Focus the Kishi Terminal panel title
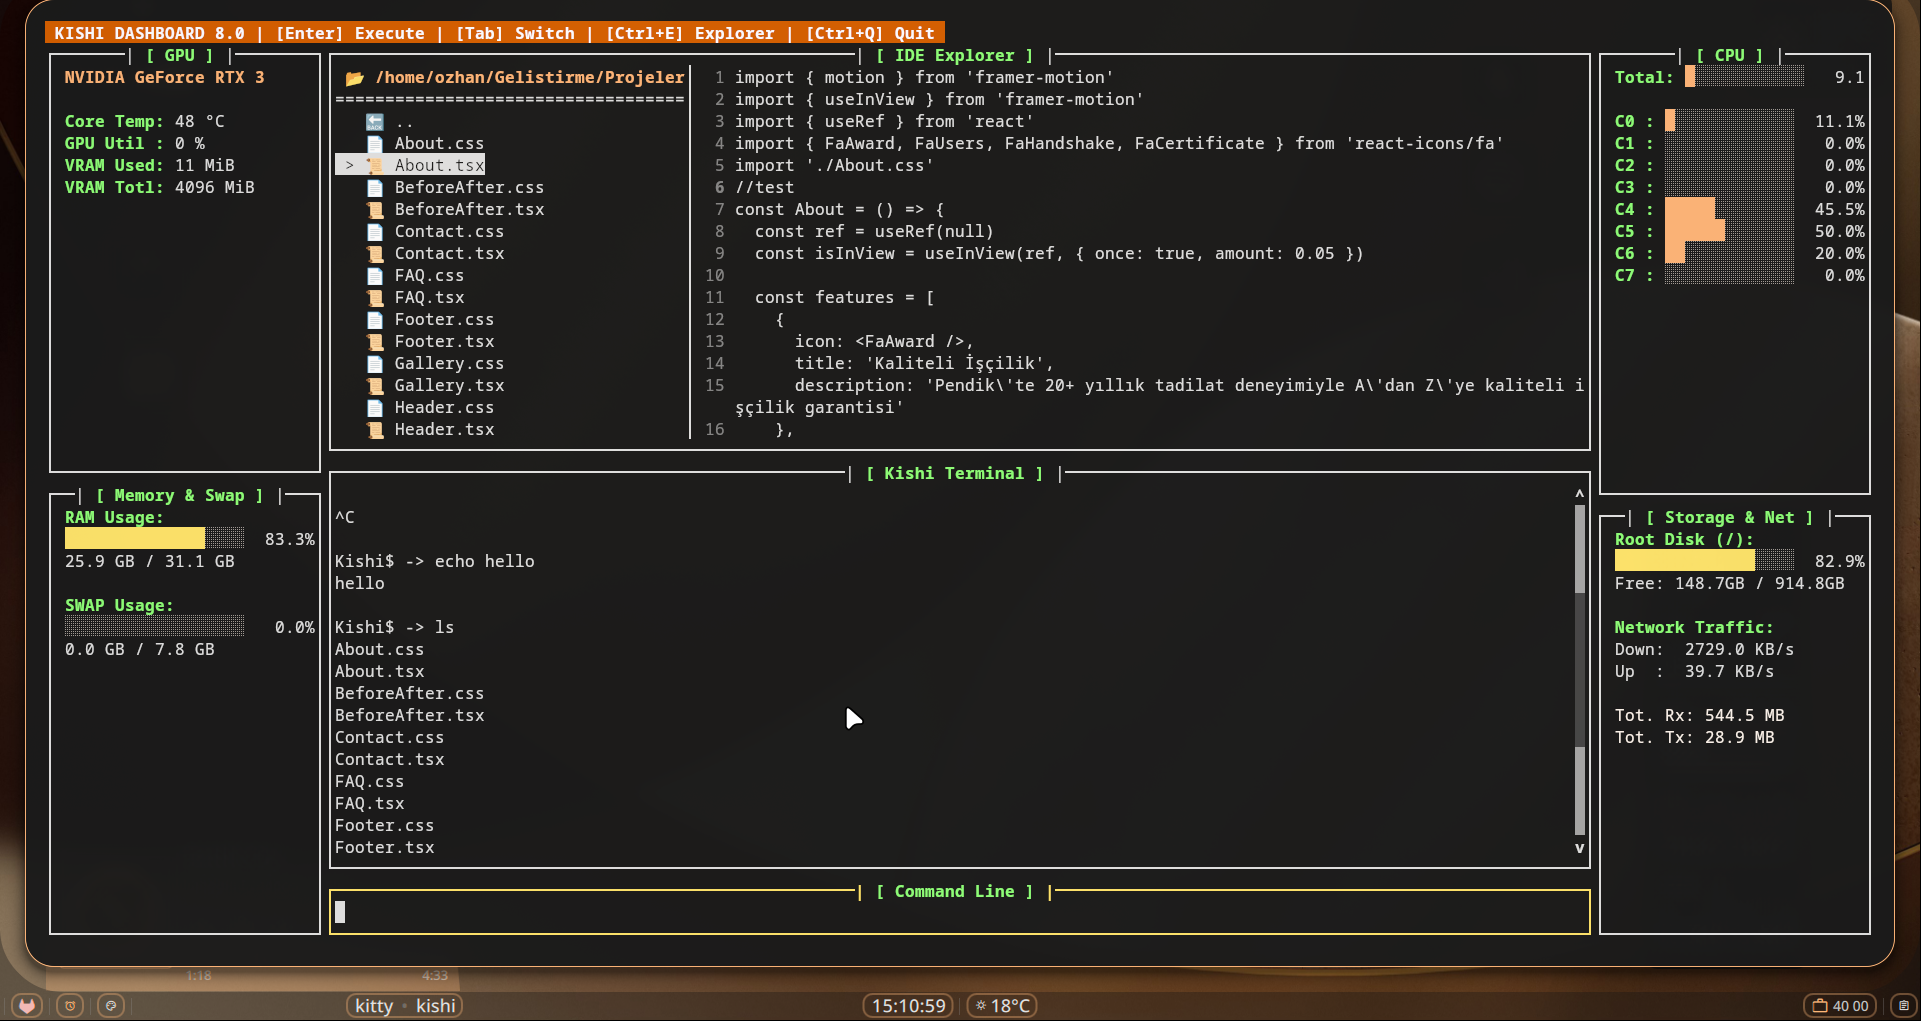 tap(954, 474)
